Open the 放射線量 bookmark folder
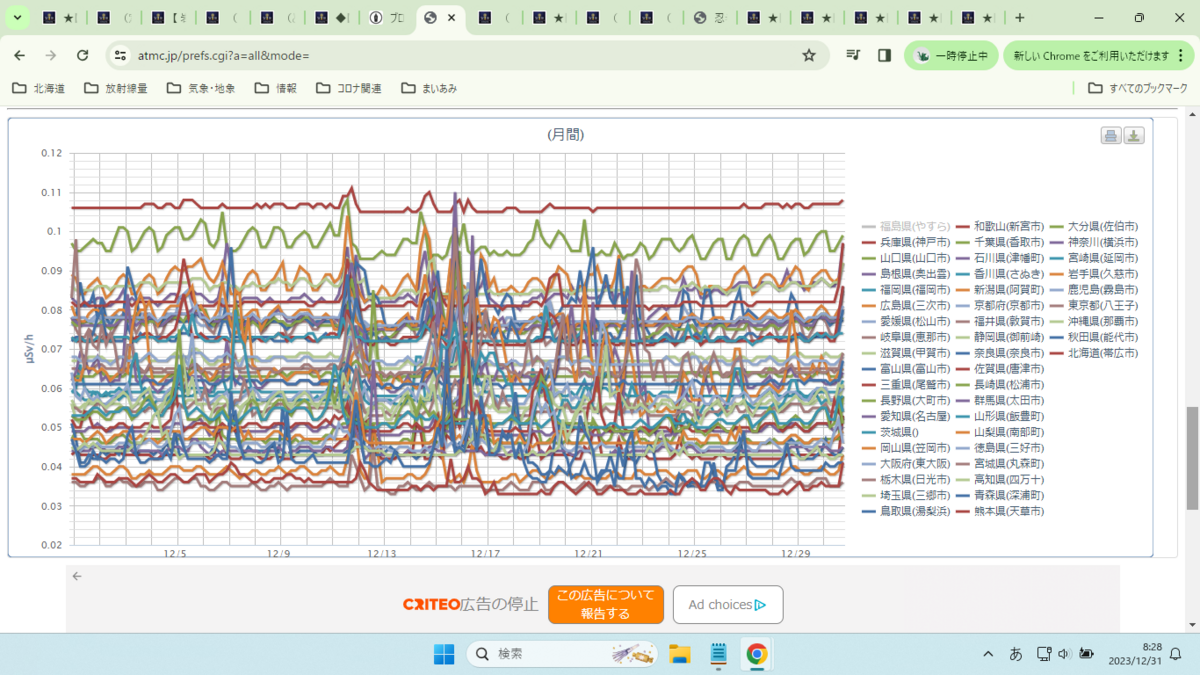The image size is (1200, 675). point(115,88)
